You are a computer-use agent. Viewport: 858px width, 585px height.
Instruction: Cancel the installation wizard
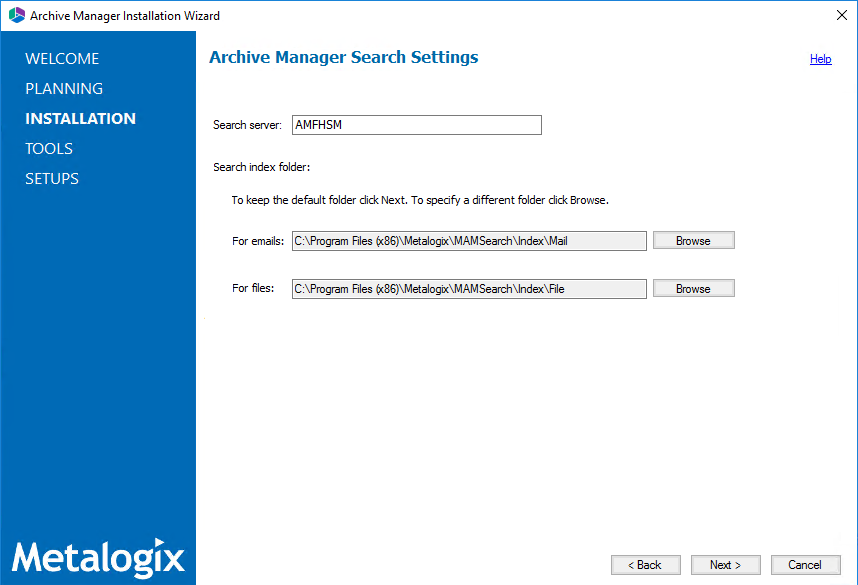805,565
